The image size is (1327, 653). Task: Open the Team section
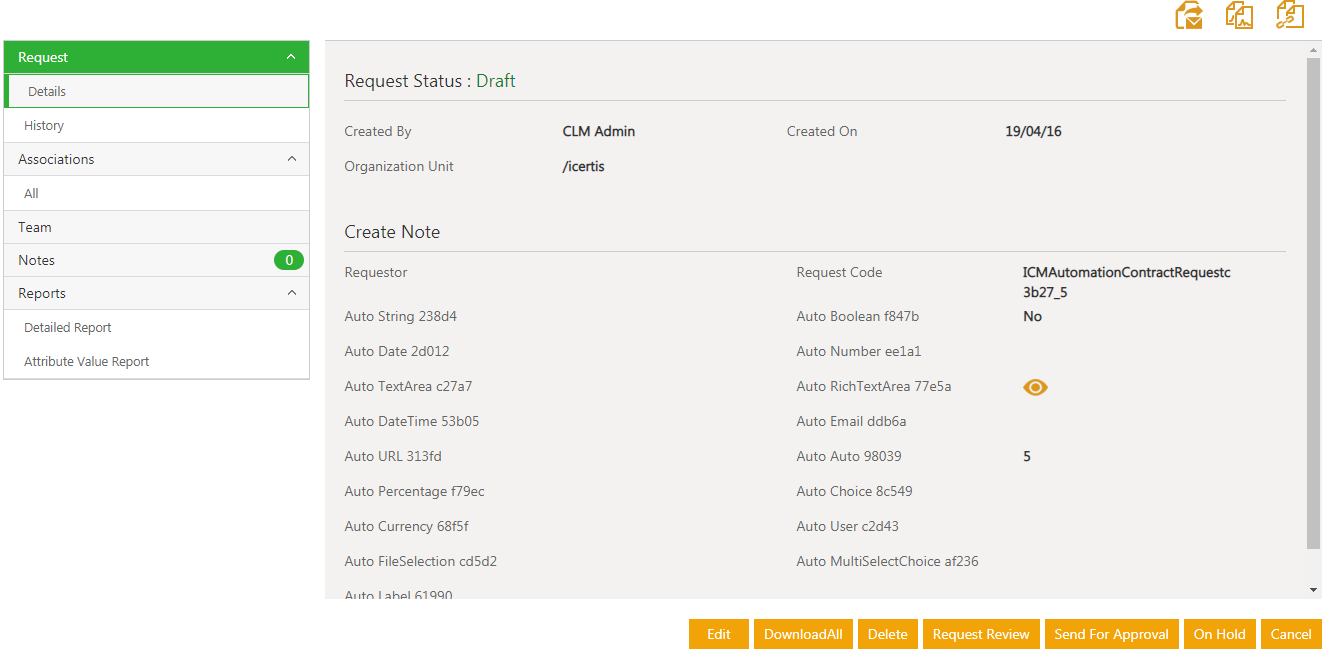tap(35, 227)
